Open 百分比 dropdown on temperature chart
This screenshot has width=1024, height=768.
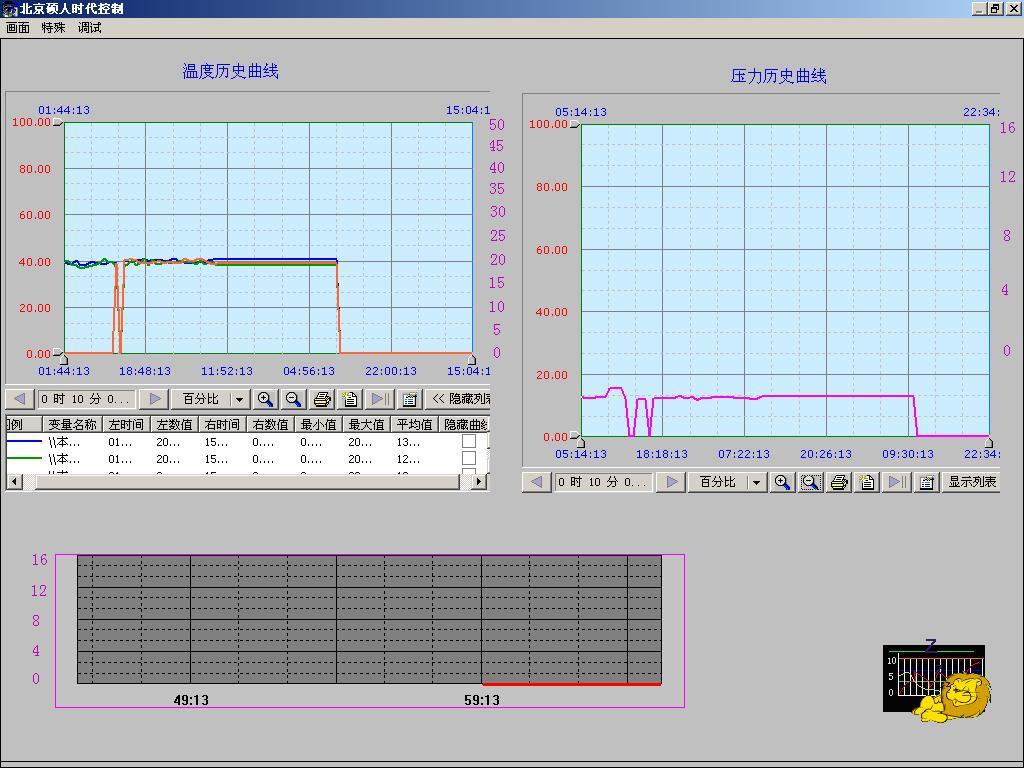[239, 399]
